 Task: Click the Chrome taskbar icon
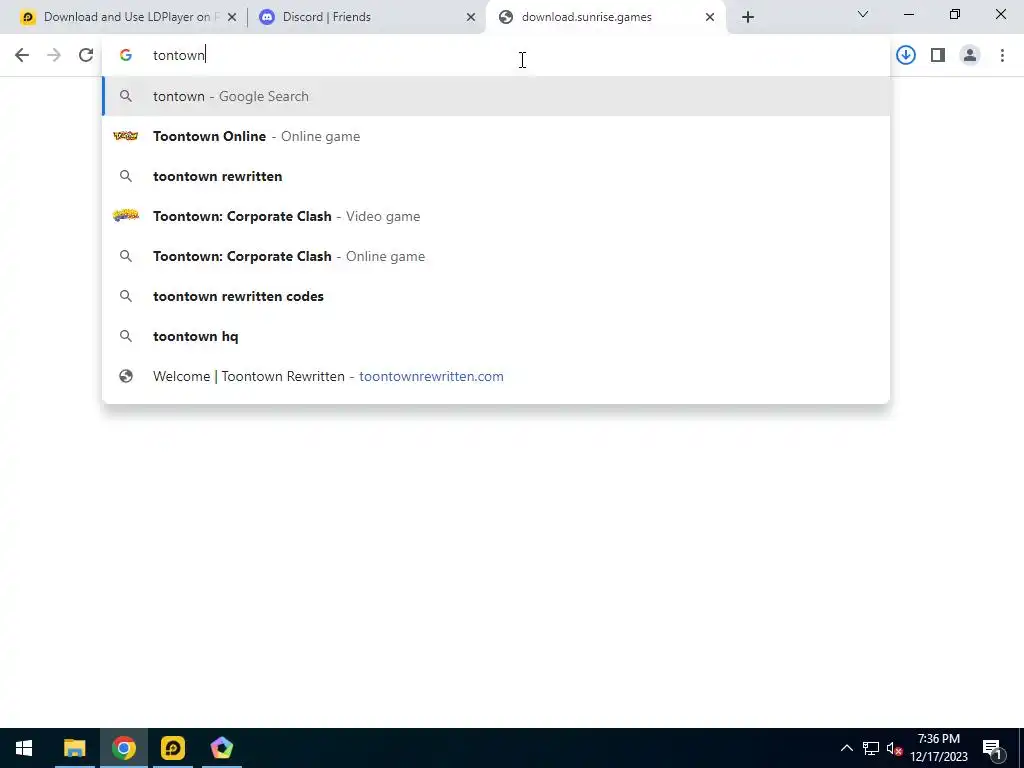[123, 748]
